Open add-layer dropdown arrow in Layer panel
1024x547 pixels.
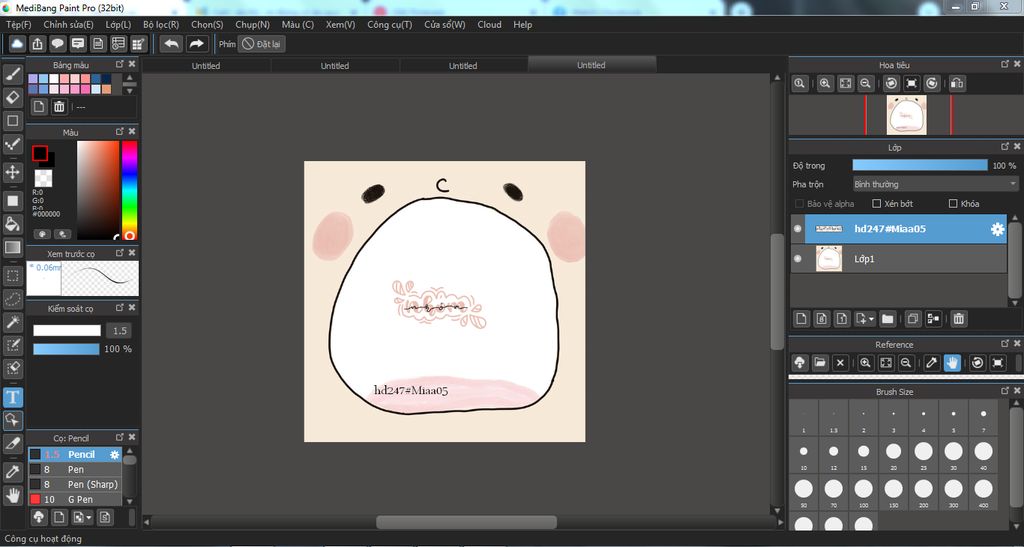pyautogui.click(x=872, y=319)
